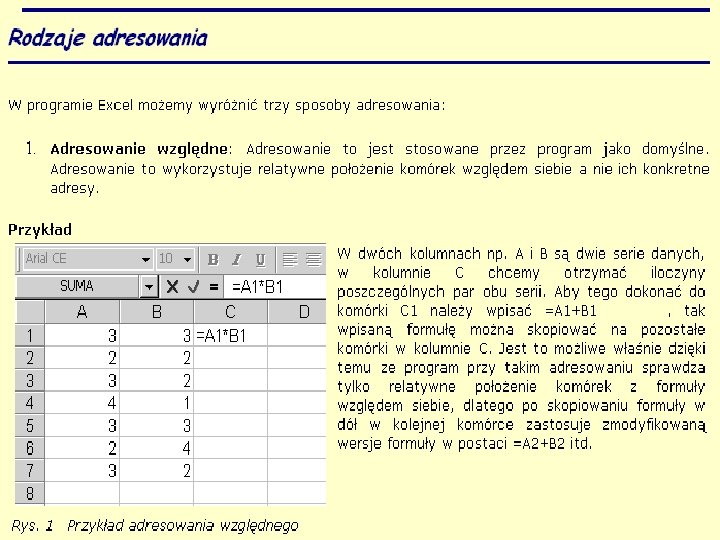Select row 1 header
This screenshot has height=540, width=720.
[x=30, y=335]
